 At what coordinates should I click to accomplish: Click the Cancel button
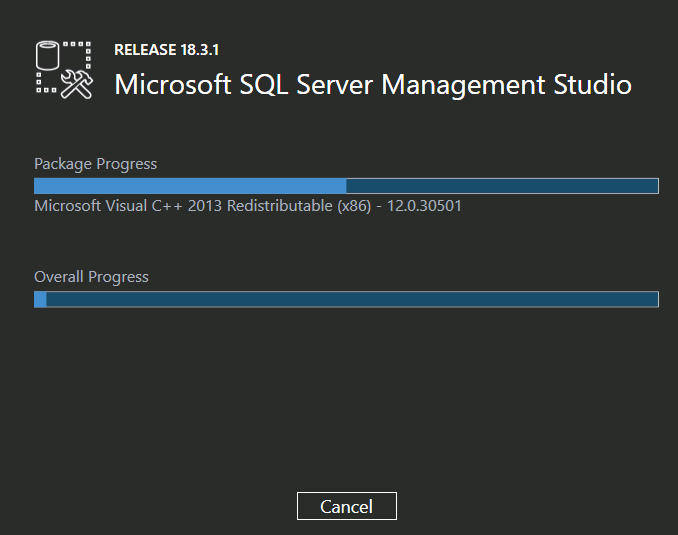click(346, 506)
